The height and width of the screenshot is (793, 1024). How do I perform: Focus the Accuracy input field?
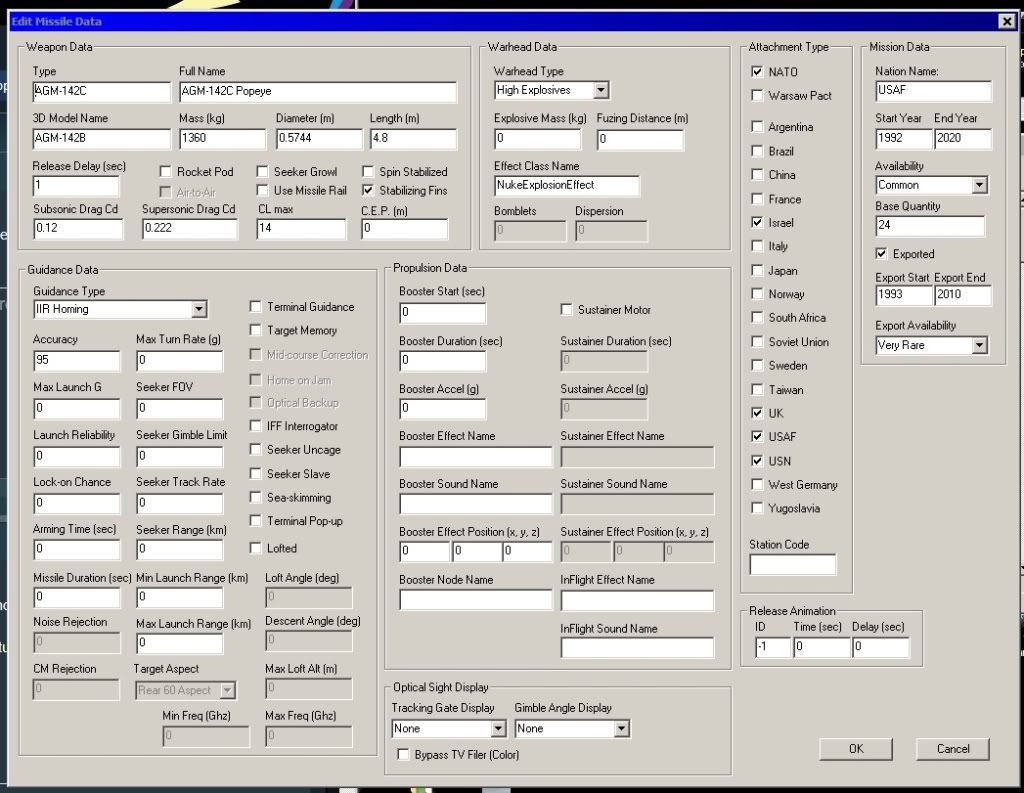76,360
